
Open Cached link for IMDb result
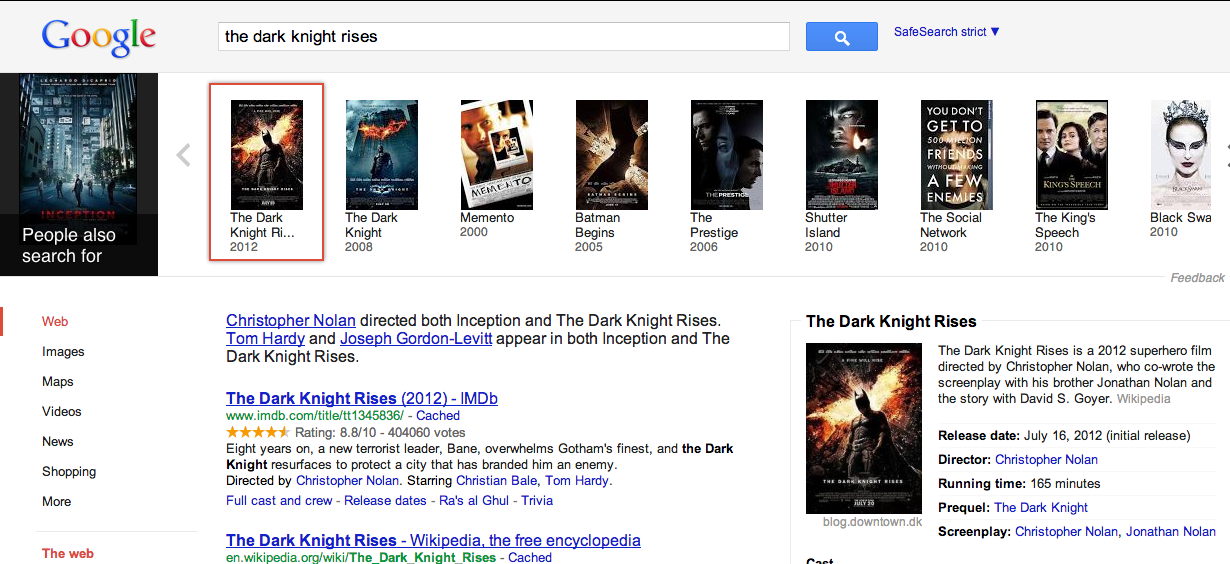(438, 416)
